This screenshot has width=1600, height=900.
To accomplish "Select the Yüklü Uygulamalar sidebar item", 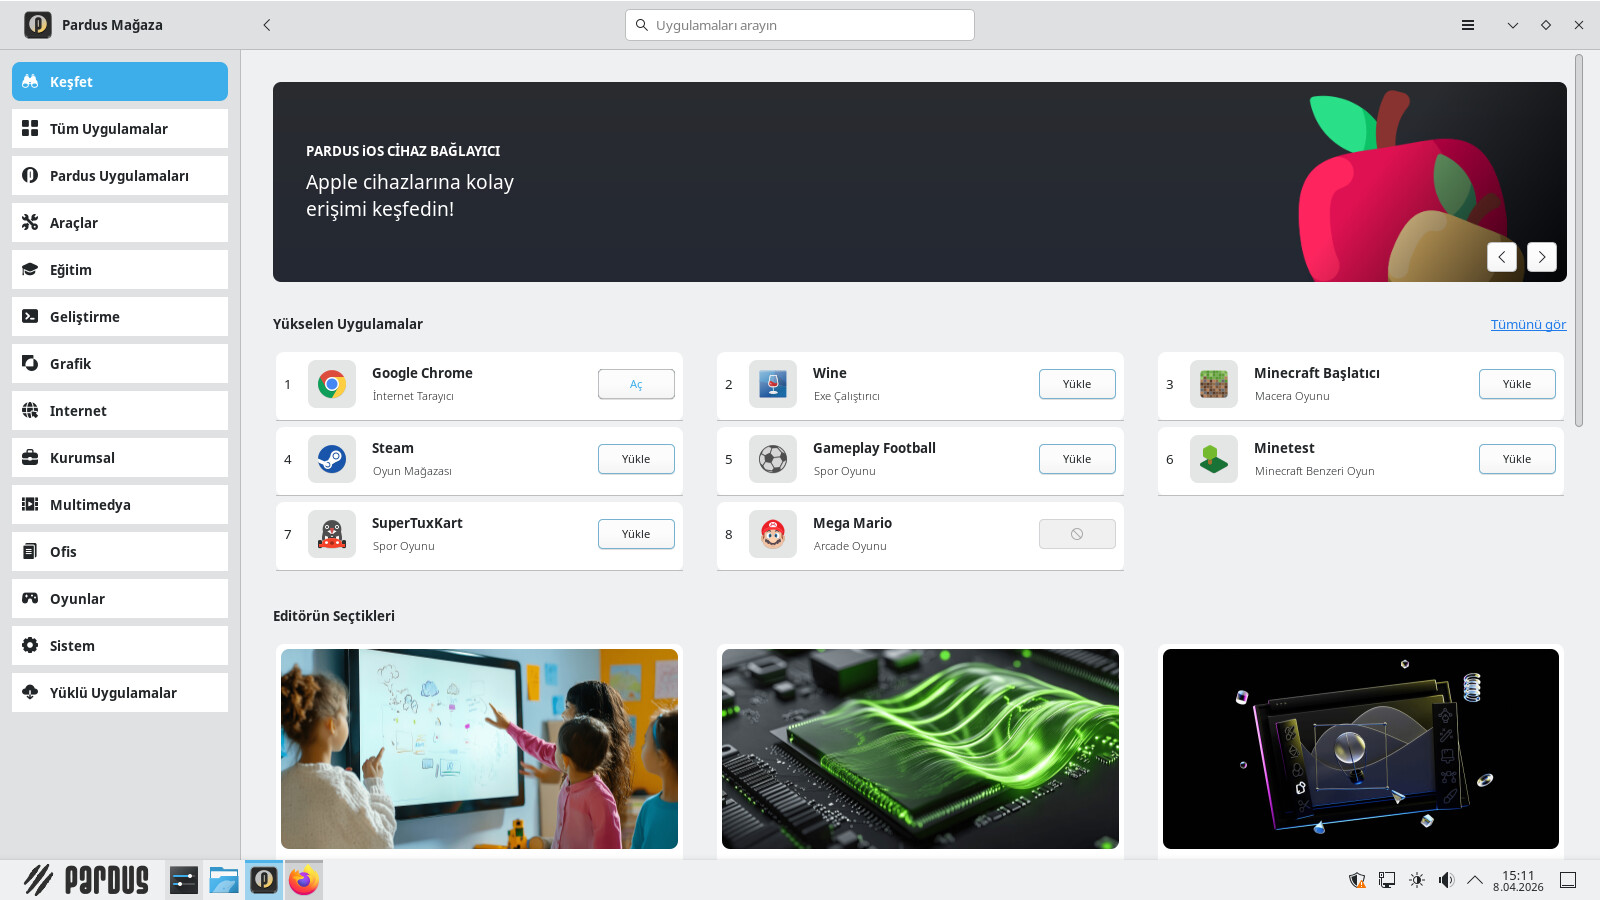I will coord(120,693).
